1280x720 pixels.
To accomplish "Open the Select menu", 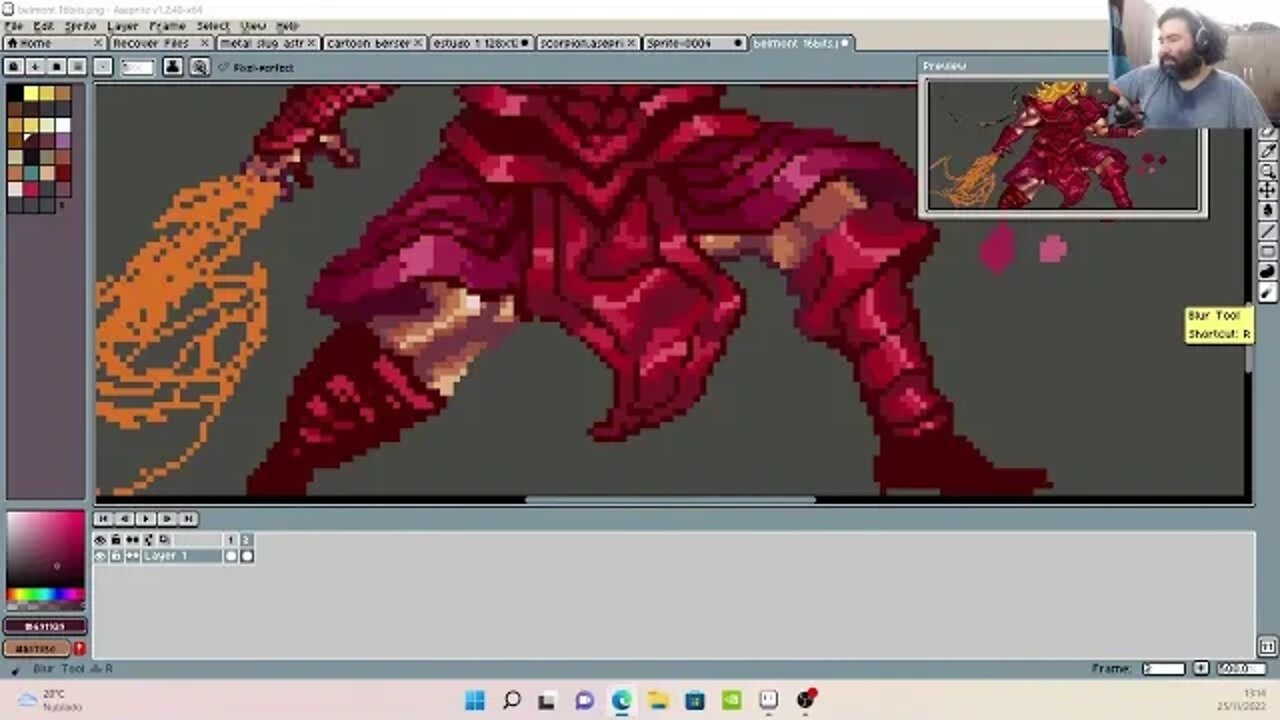I will coord(213,26).
